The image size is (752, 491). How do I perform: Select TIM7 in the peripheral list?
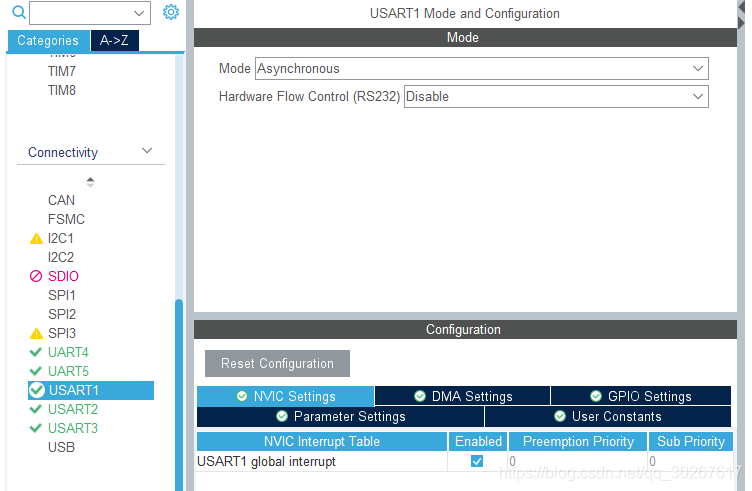tap(62, 71)
